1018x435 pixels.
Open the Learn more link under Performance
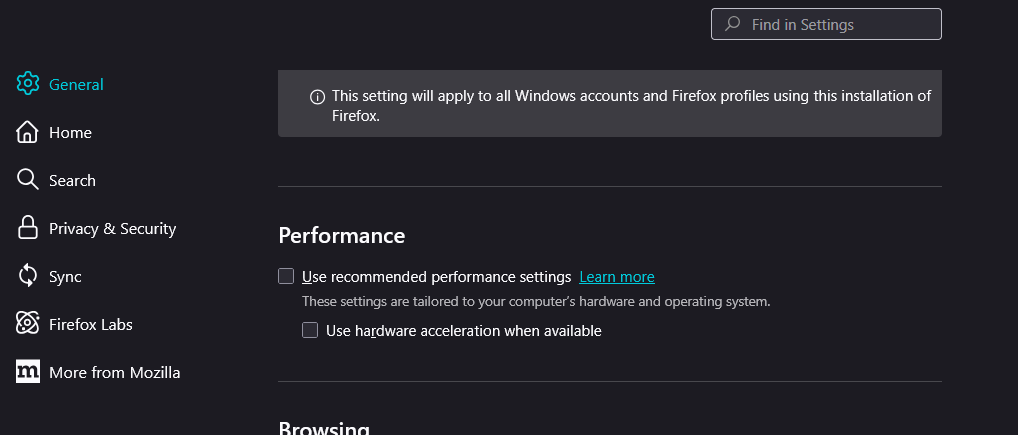pyautogui.click(x=616, y=277)
